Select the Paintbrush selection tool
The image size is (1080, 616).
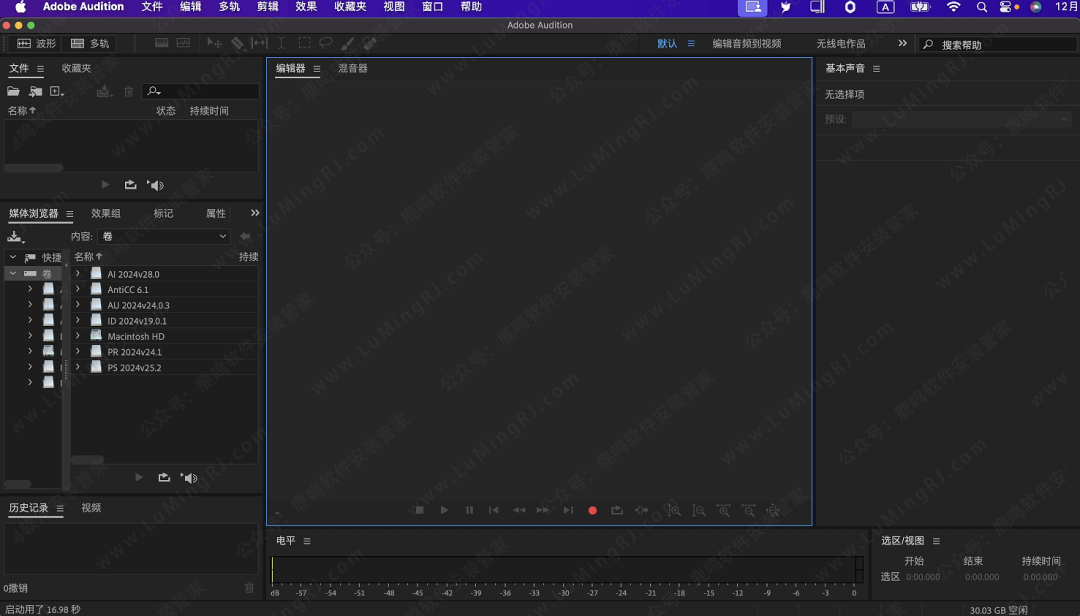tap(347, 44)
